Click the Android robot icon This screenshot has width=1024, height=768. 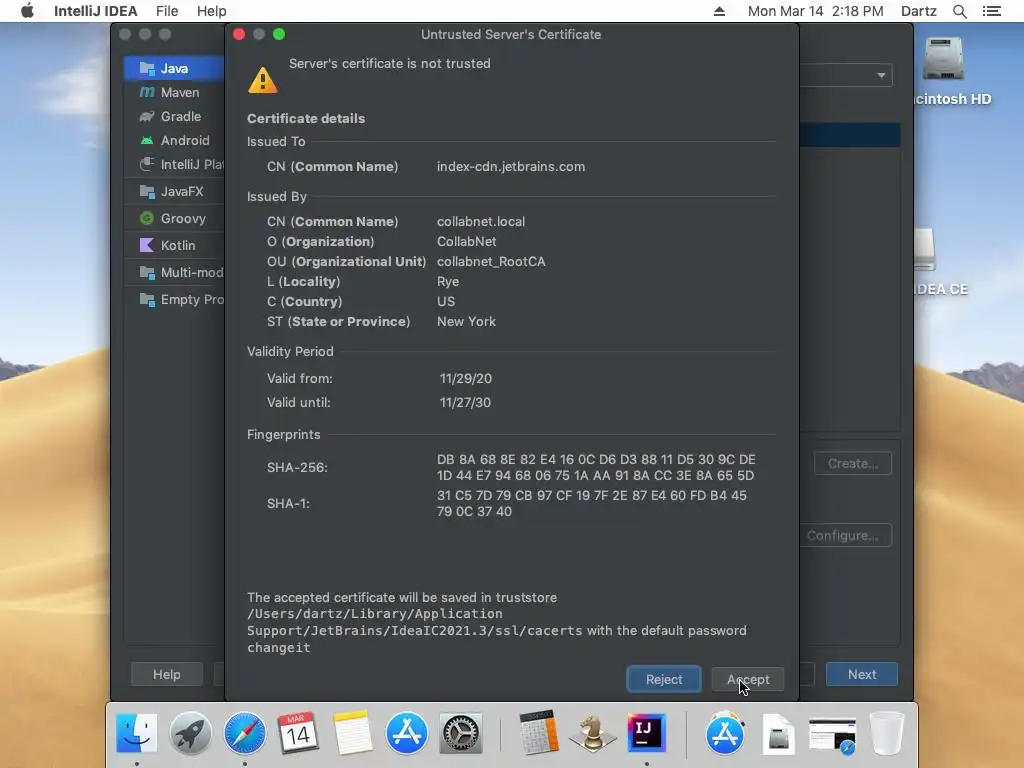147,140
